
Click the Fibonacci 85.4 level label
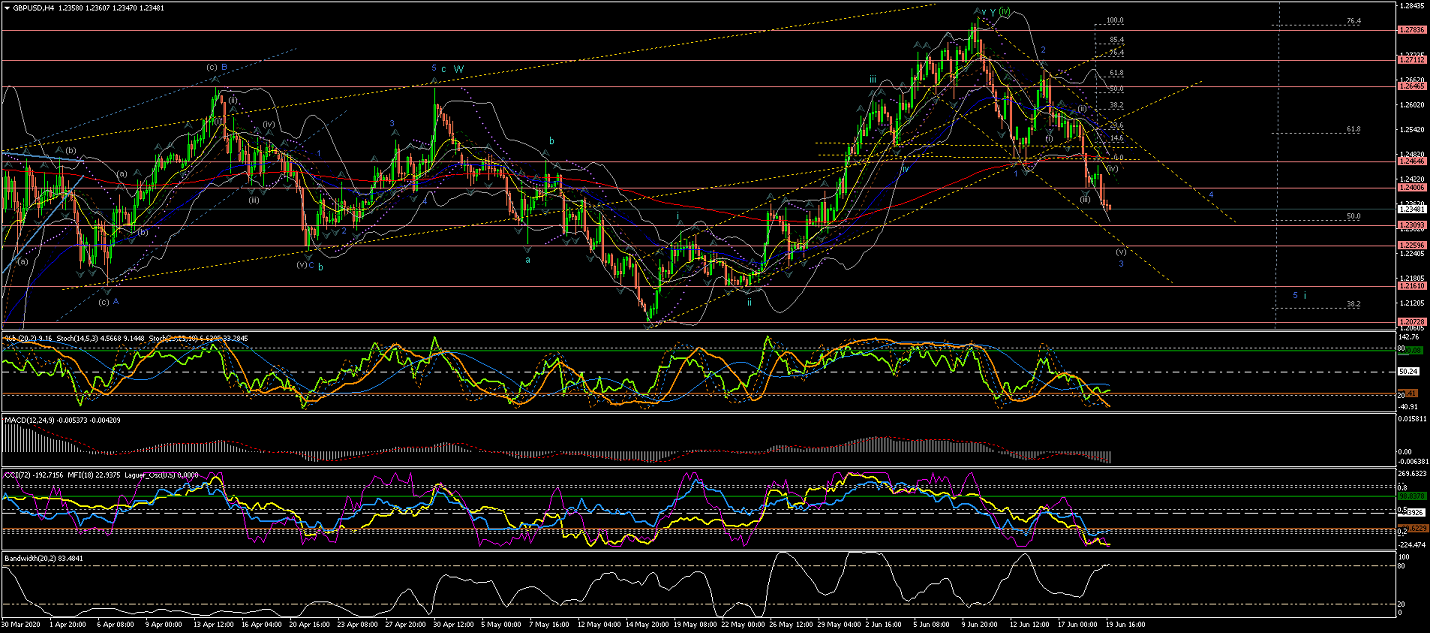click(x=1117, y=40)
